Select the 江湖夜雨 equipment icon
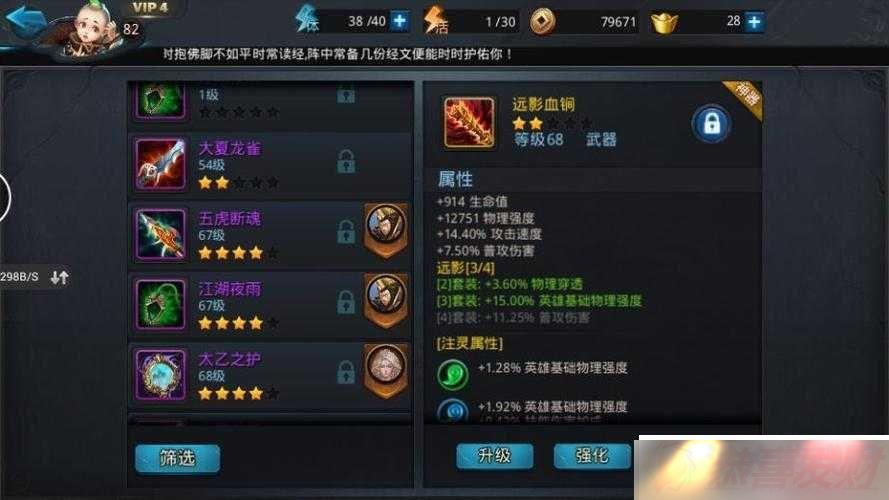889x500 pixels. click(160, 304)
